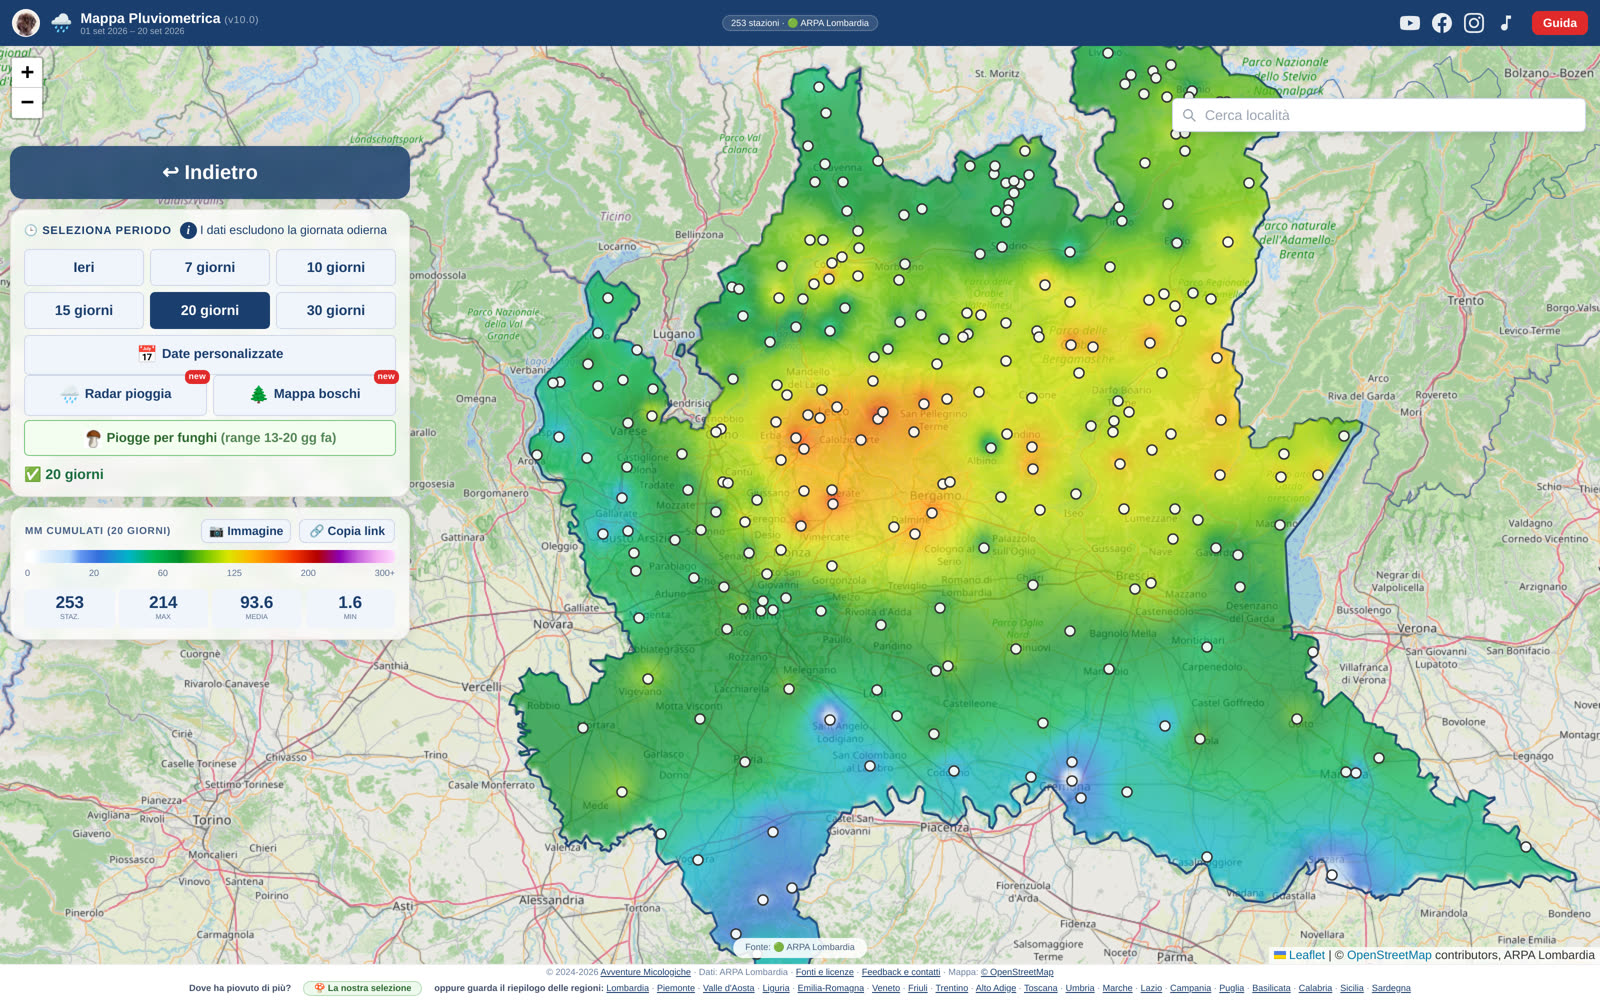The width and height of the screenshot is (1600, 1000).
Task: Open the Radar pioggia view
Action: [116, 394]
